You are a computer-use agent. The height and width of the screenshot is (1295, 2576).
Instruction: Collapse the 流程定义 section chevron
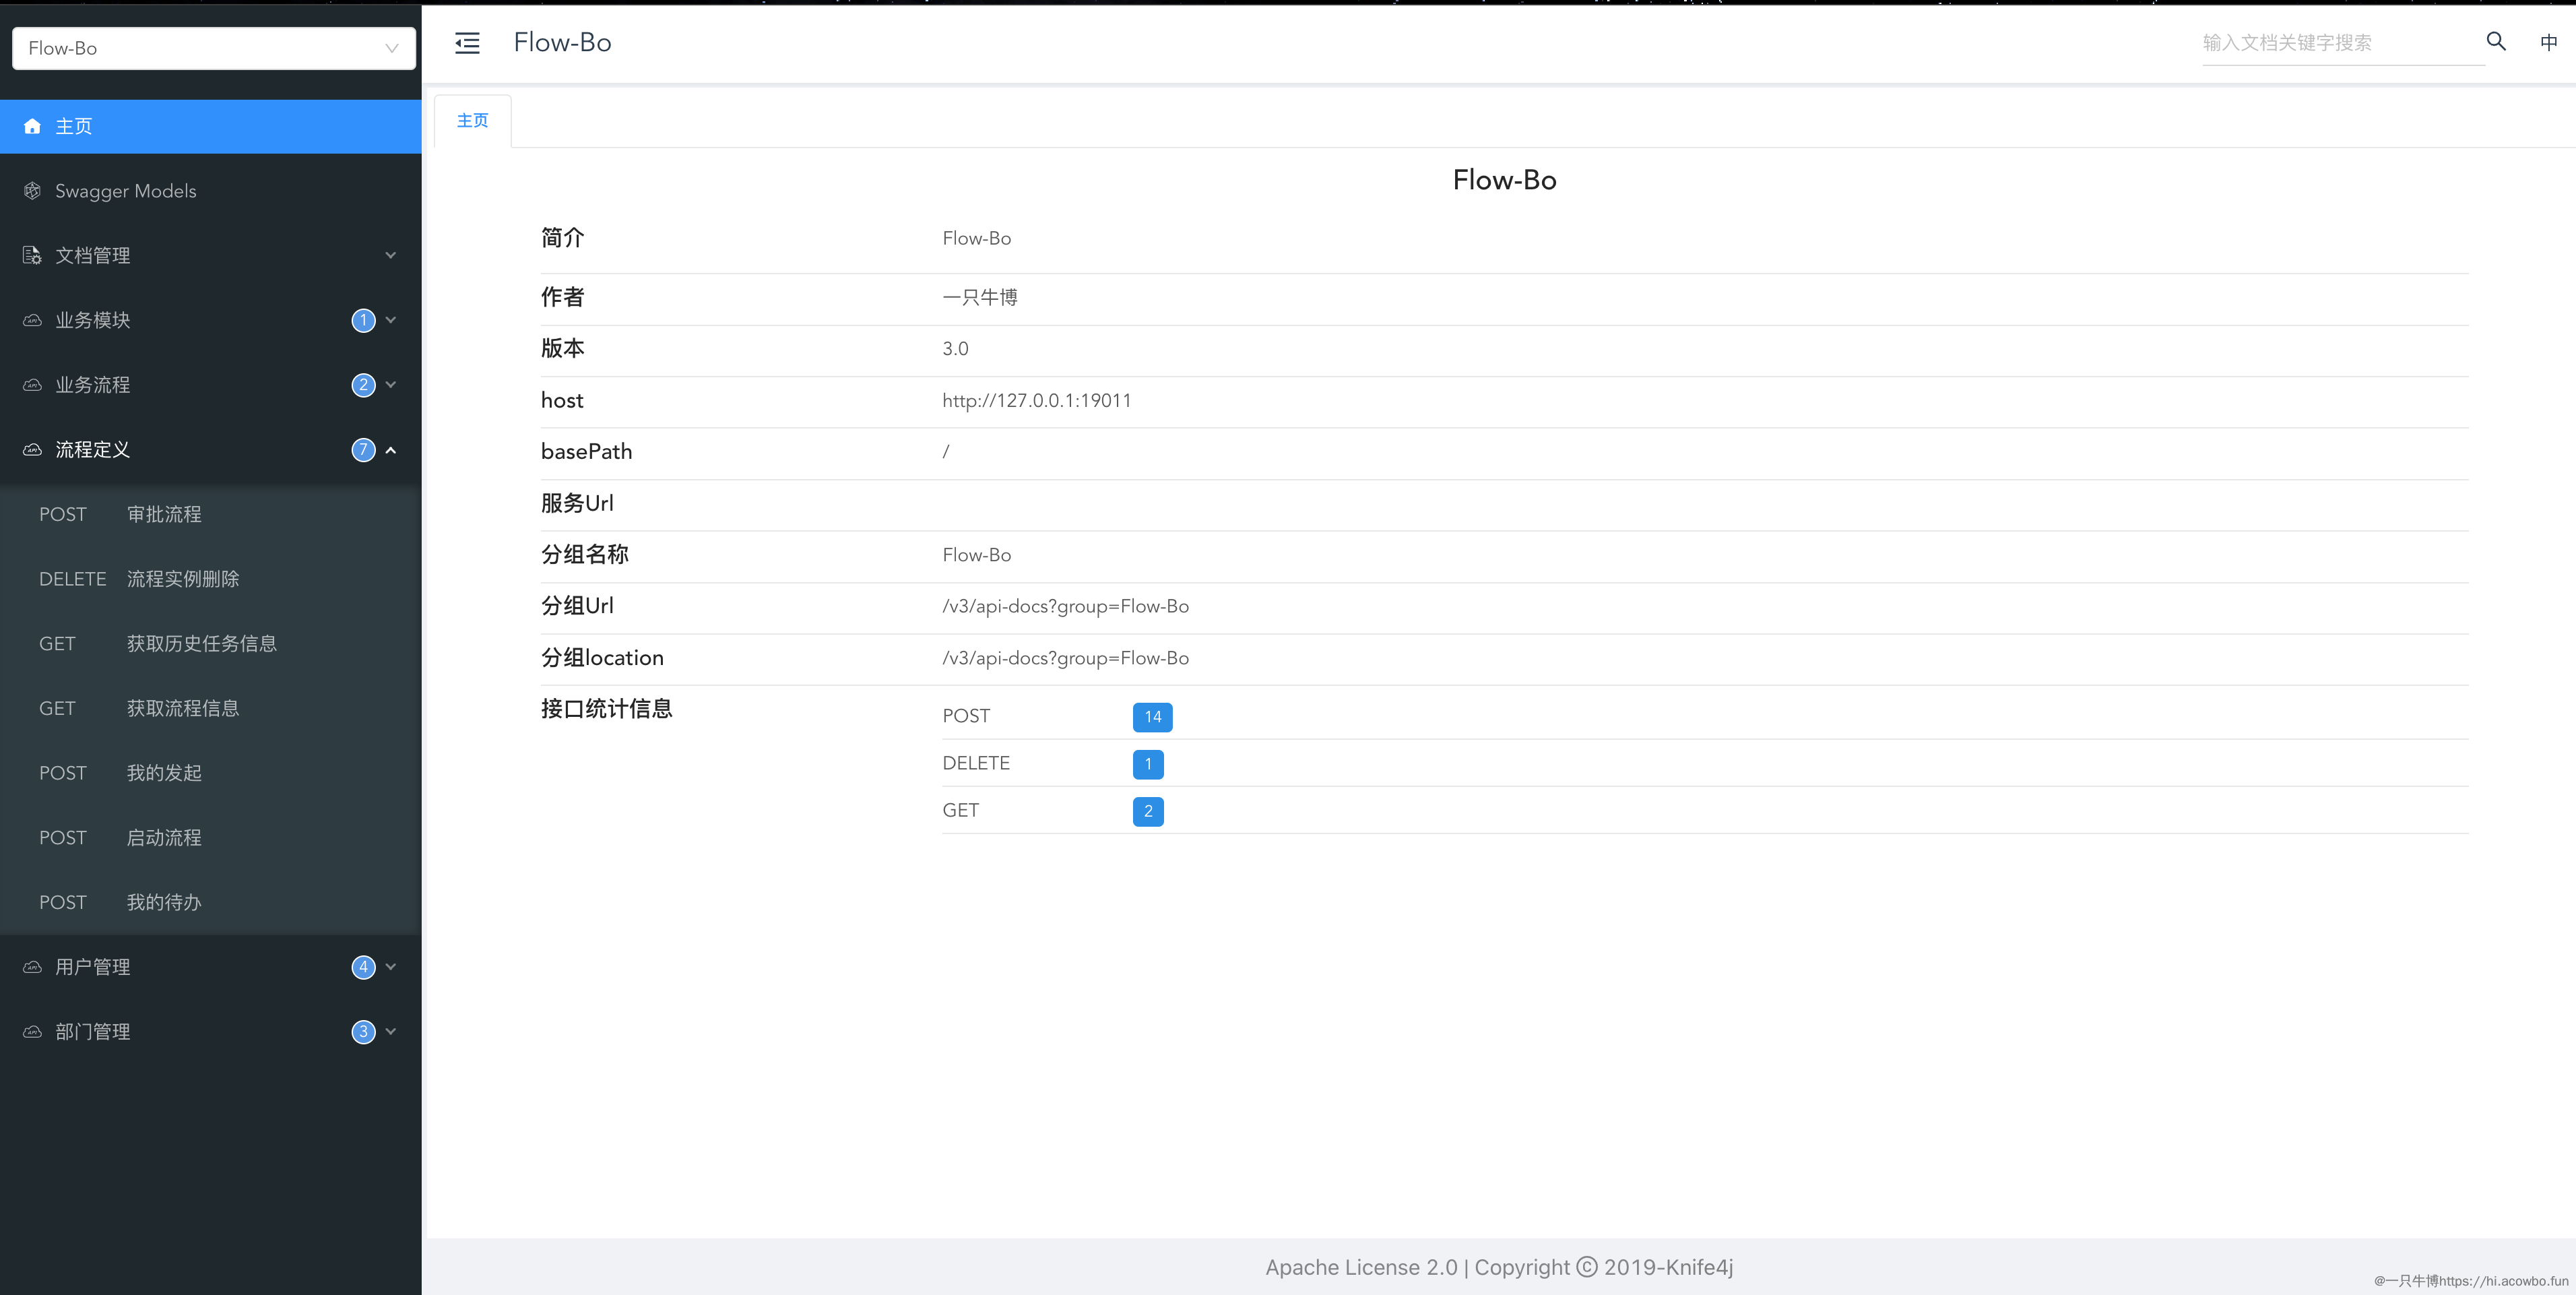[x=391, y=450]
